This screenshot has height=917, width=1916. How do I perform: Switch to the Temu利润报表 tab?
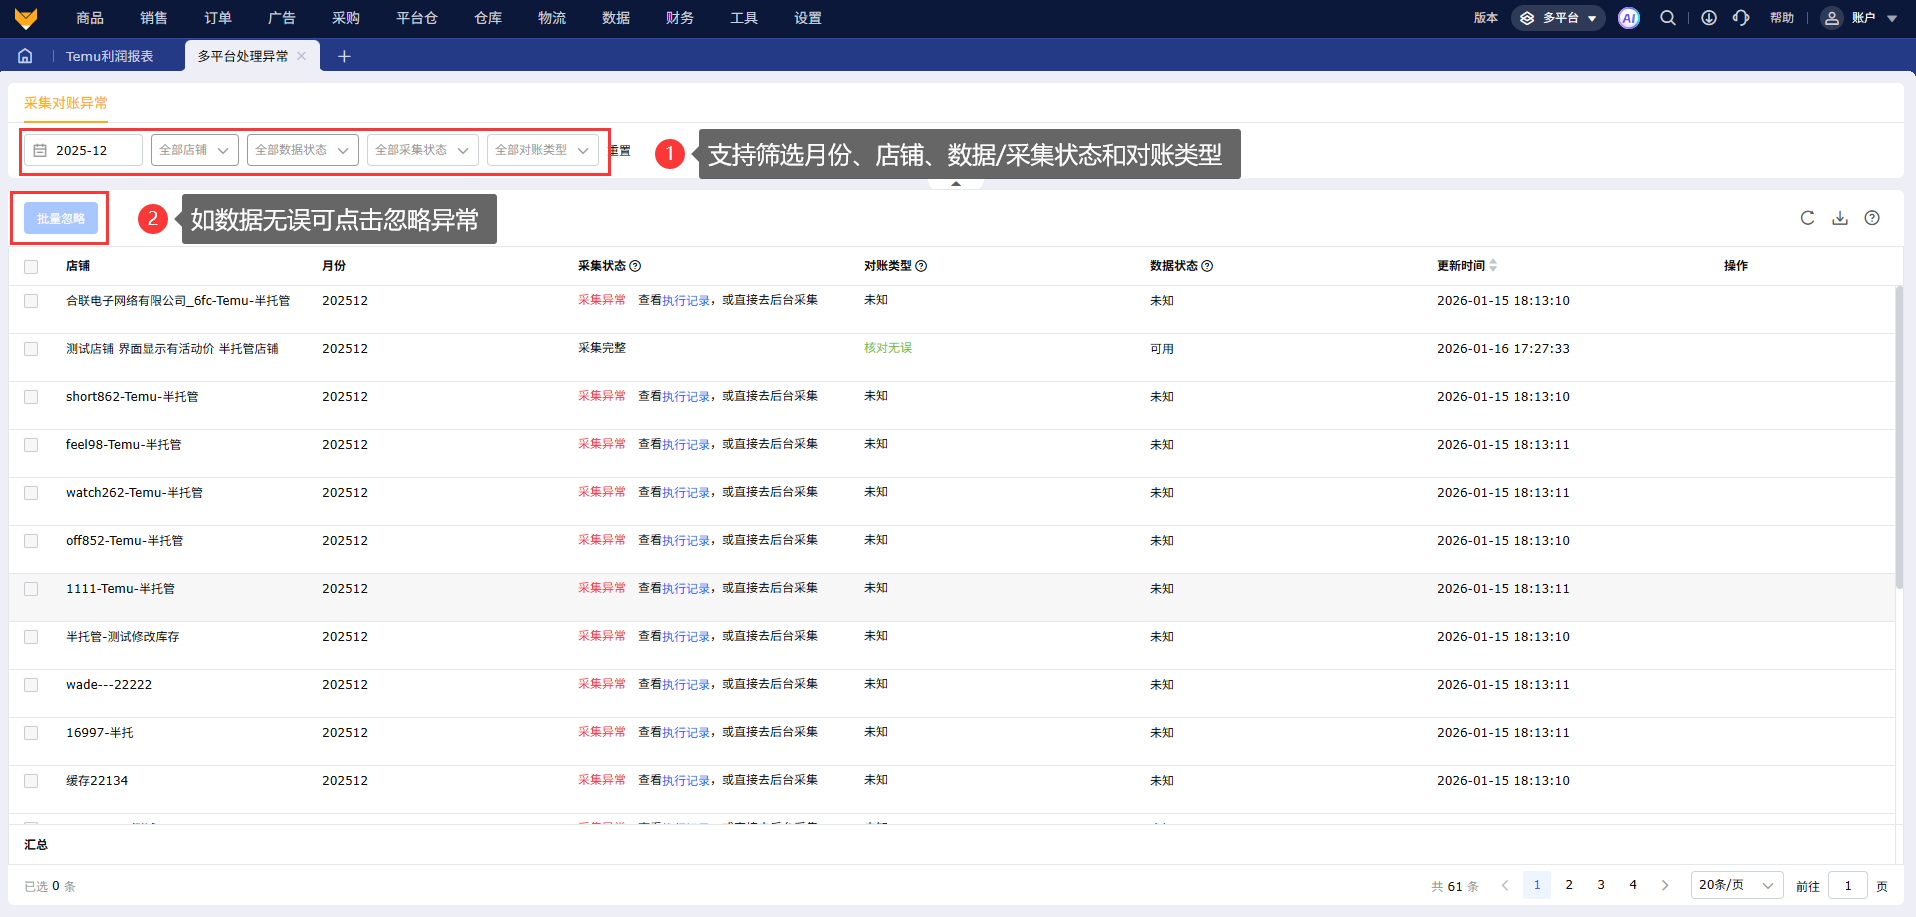[x=110, y=56]
